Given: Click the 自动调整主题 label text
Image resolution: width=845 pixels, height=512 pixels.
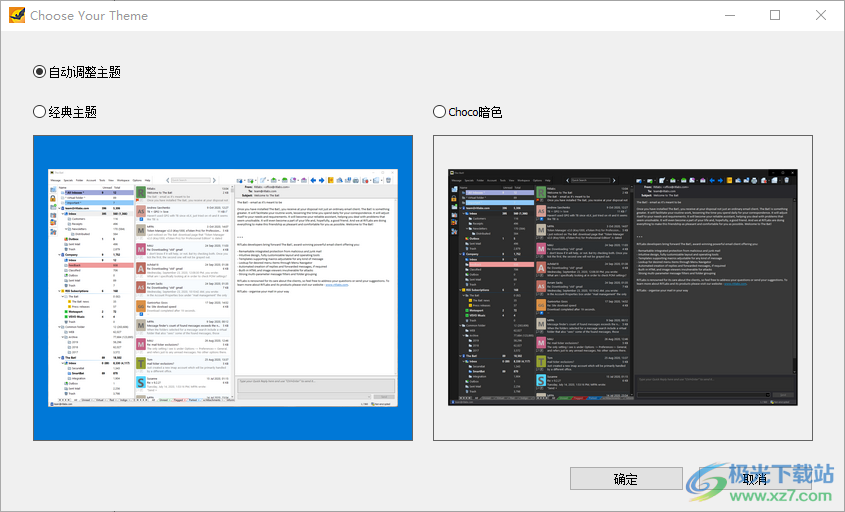Looking at the screenshot, I should (x=85, y=72).
